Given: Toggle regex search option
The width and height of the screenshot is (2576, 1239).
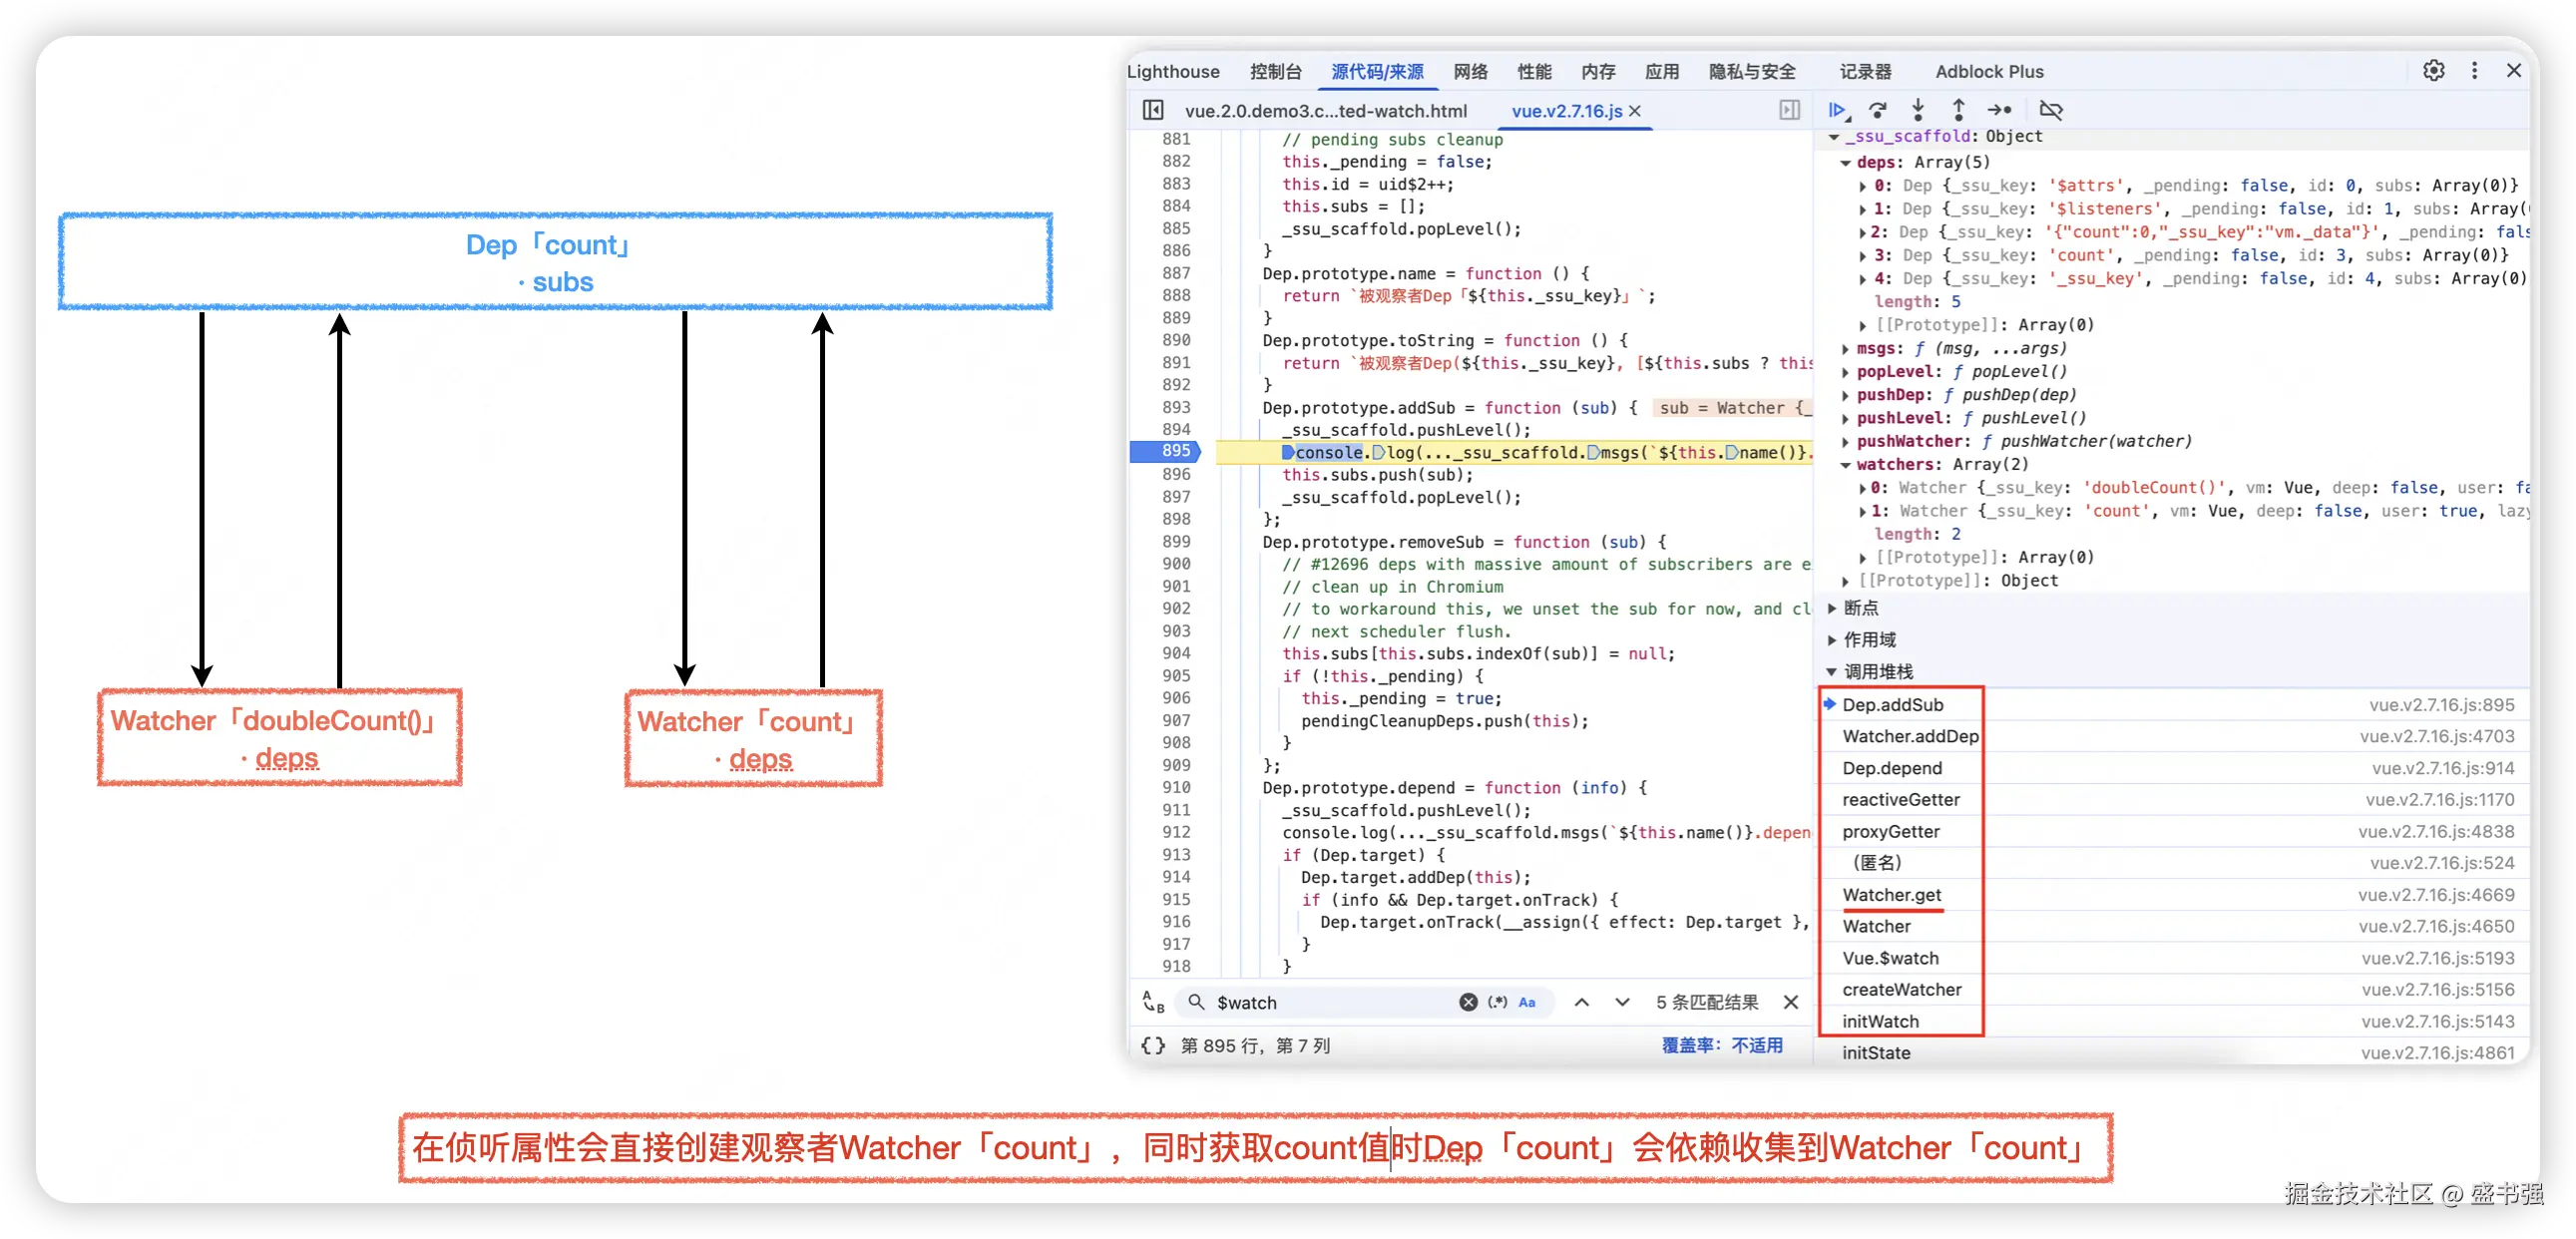Looking at the screenshot, I should pyautogui.click(x=1497, y=1002).
